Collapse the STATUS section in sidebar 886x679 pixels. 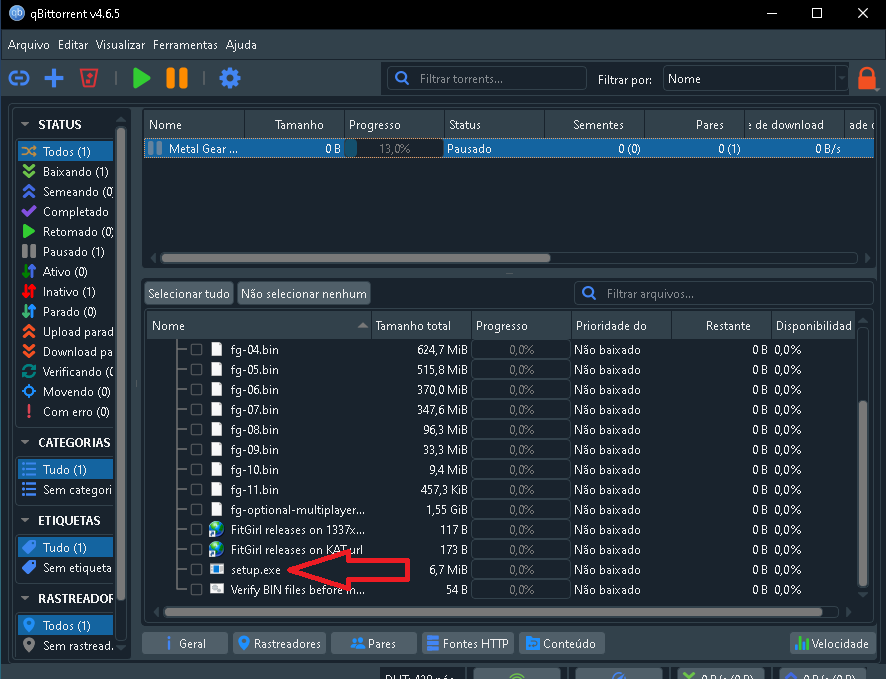(25, 125)
